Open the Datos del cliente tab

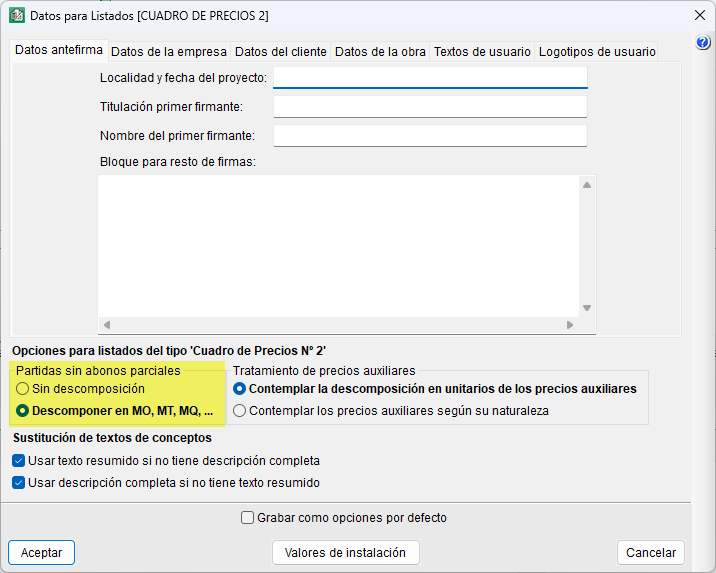(x=280, y=52)
